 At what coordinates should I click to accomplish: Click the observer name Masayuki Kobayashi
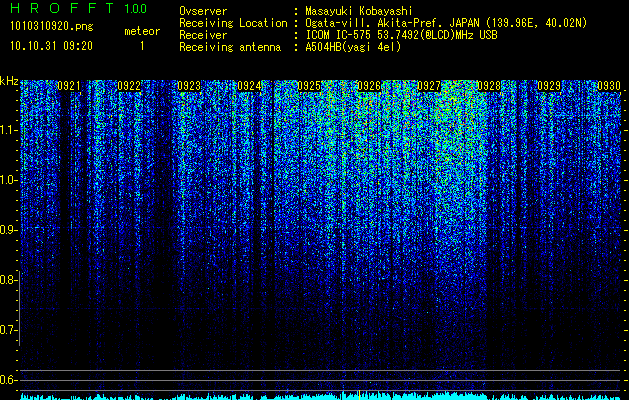pos(359,11)
